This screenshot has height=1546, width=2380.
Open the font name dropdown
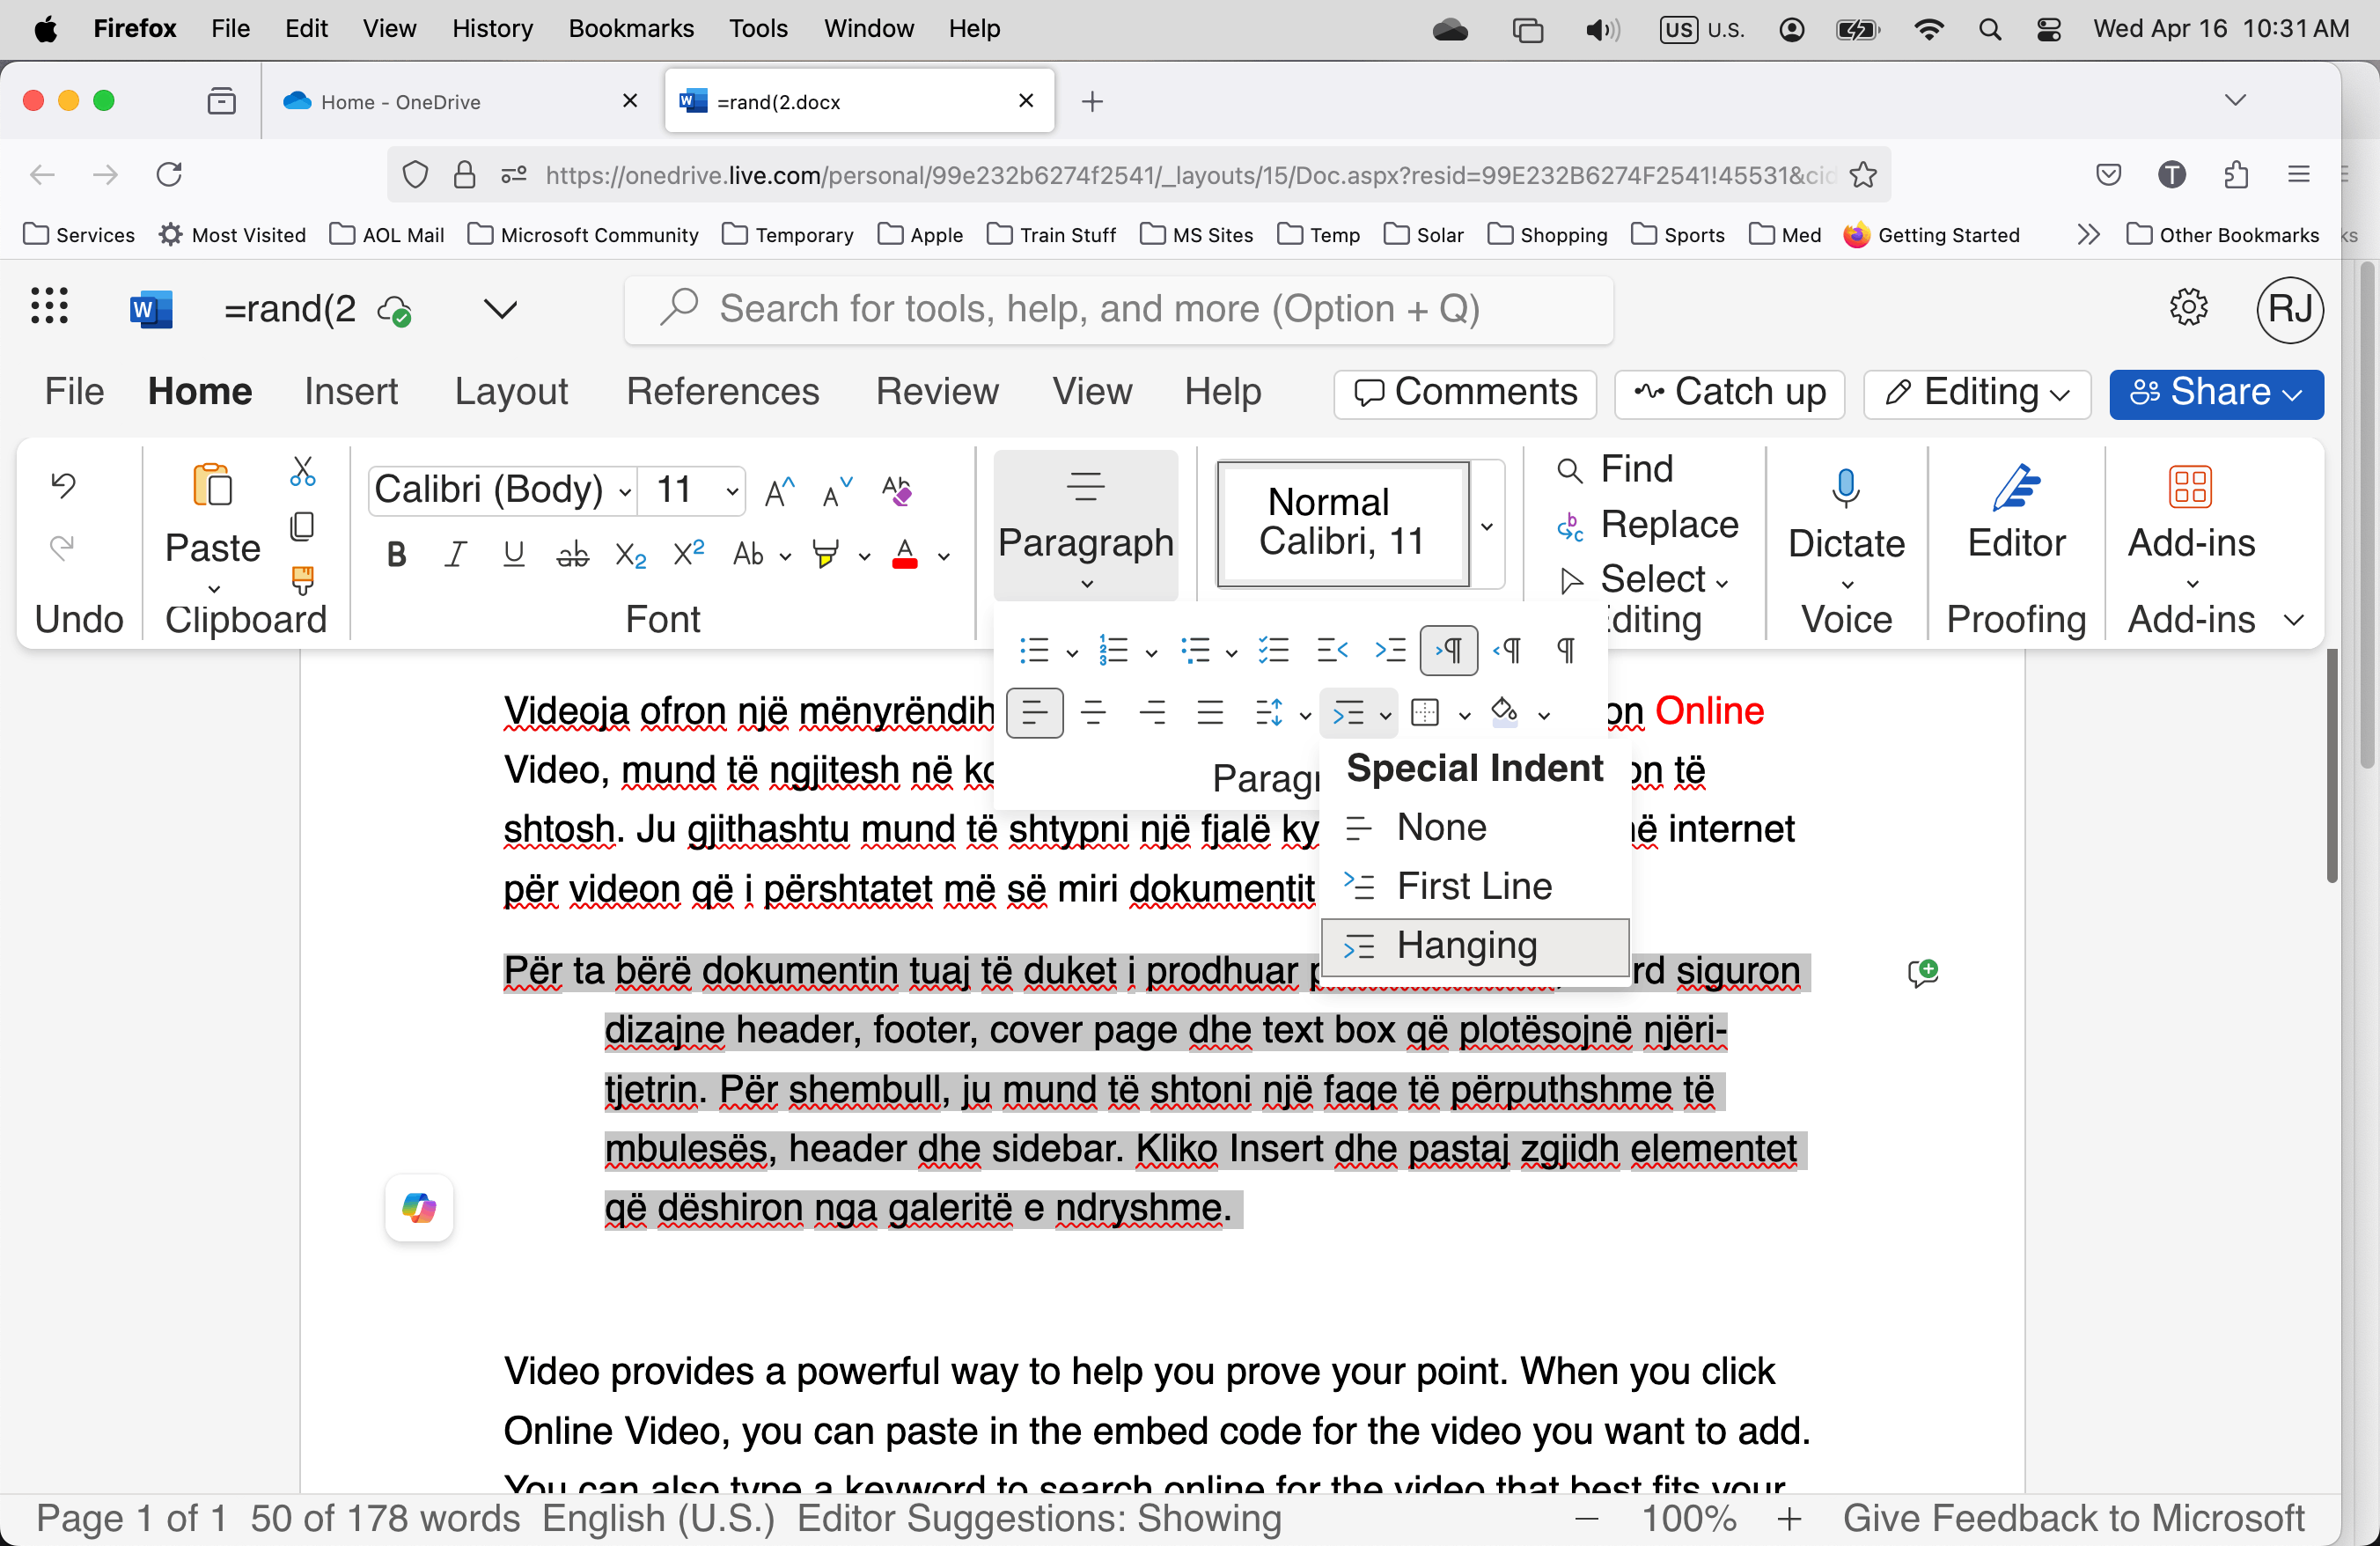(x=625, y=491)
